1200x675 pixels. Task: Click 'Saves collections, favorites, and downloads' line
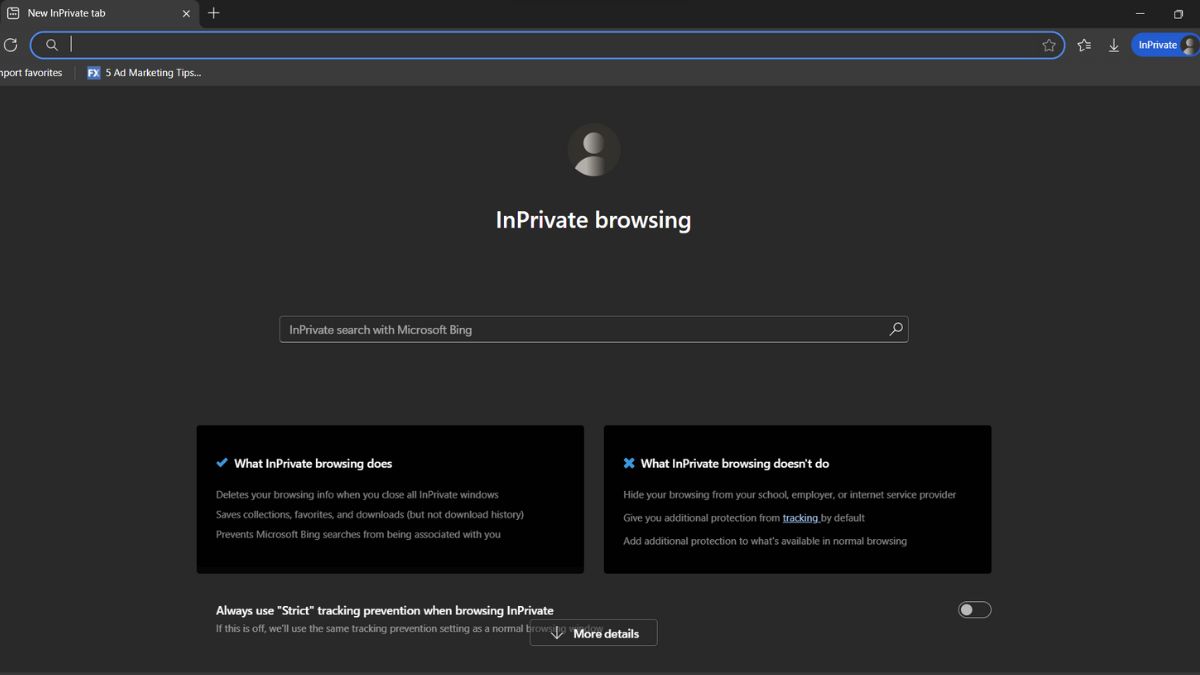370,515
